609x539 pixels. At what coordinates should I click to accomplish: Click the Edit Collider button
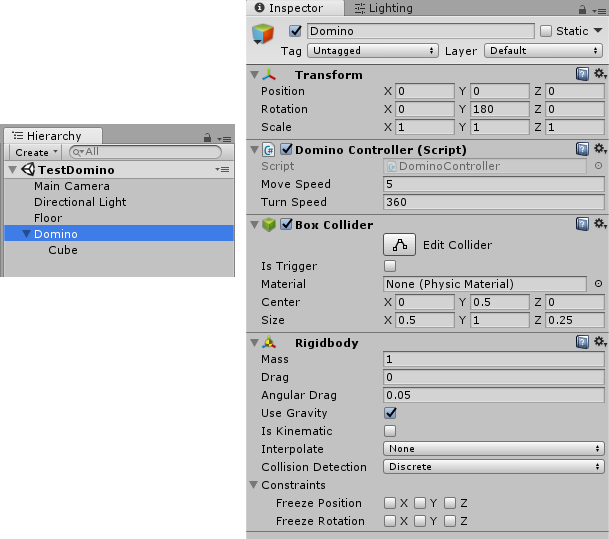[x=399, y=245]
